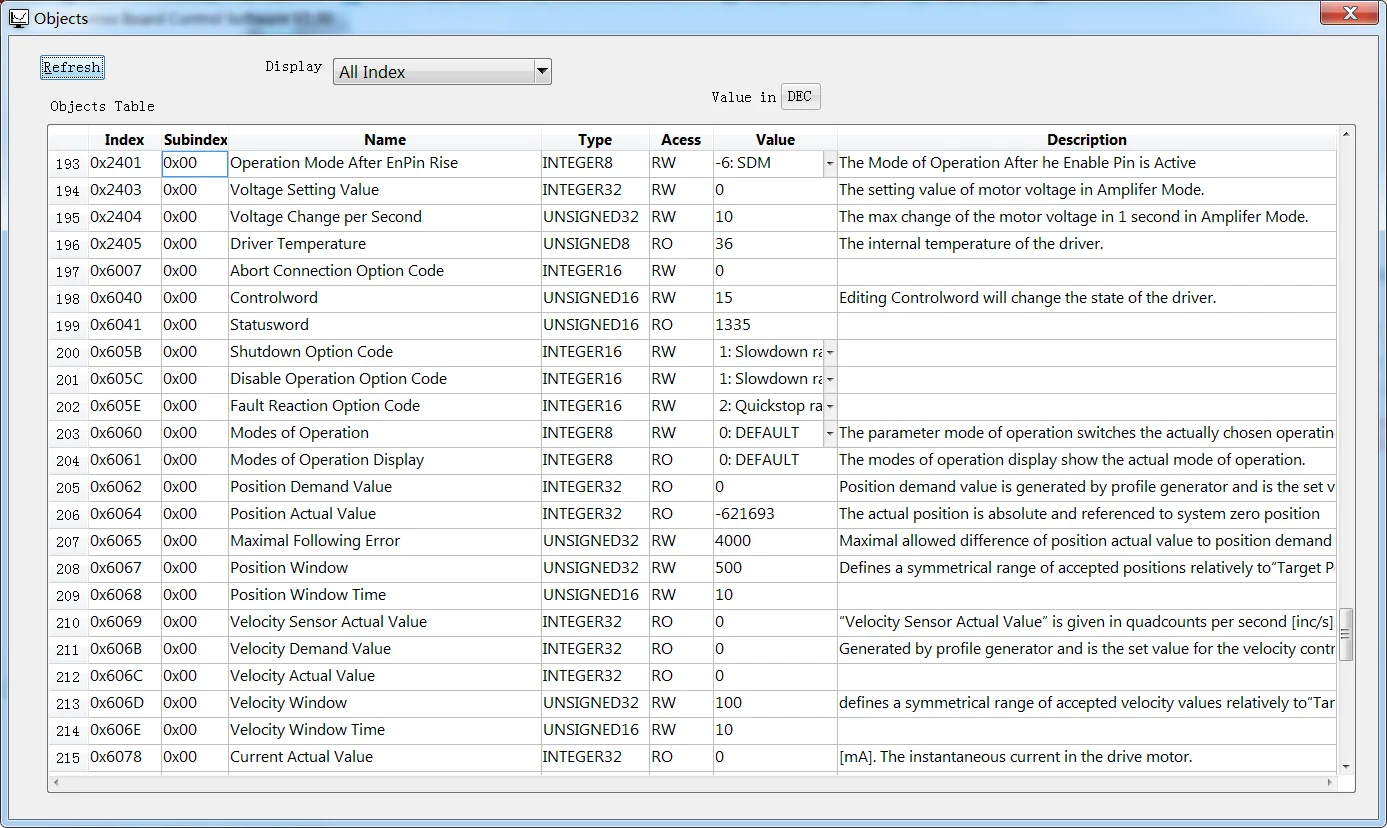Image resolution: width=1387 pixels, height=828 pixels.
Task: Click index cell 0x6041
Action: tap(125, 325)
